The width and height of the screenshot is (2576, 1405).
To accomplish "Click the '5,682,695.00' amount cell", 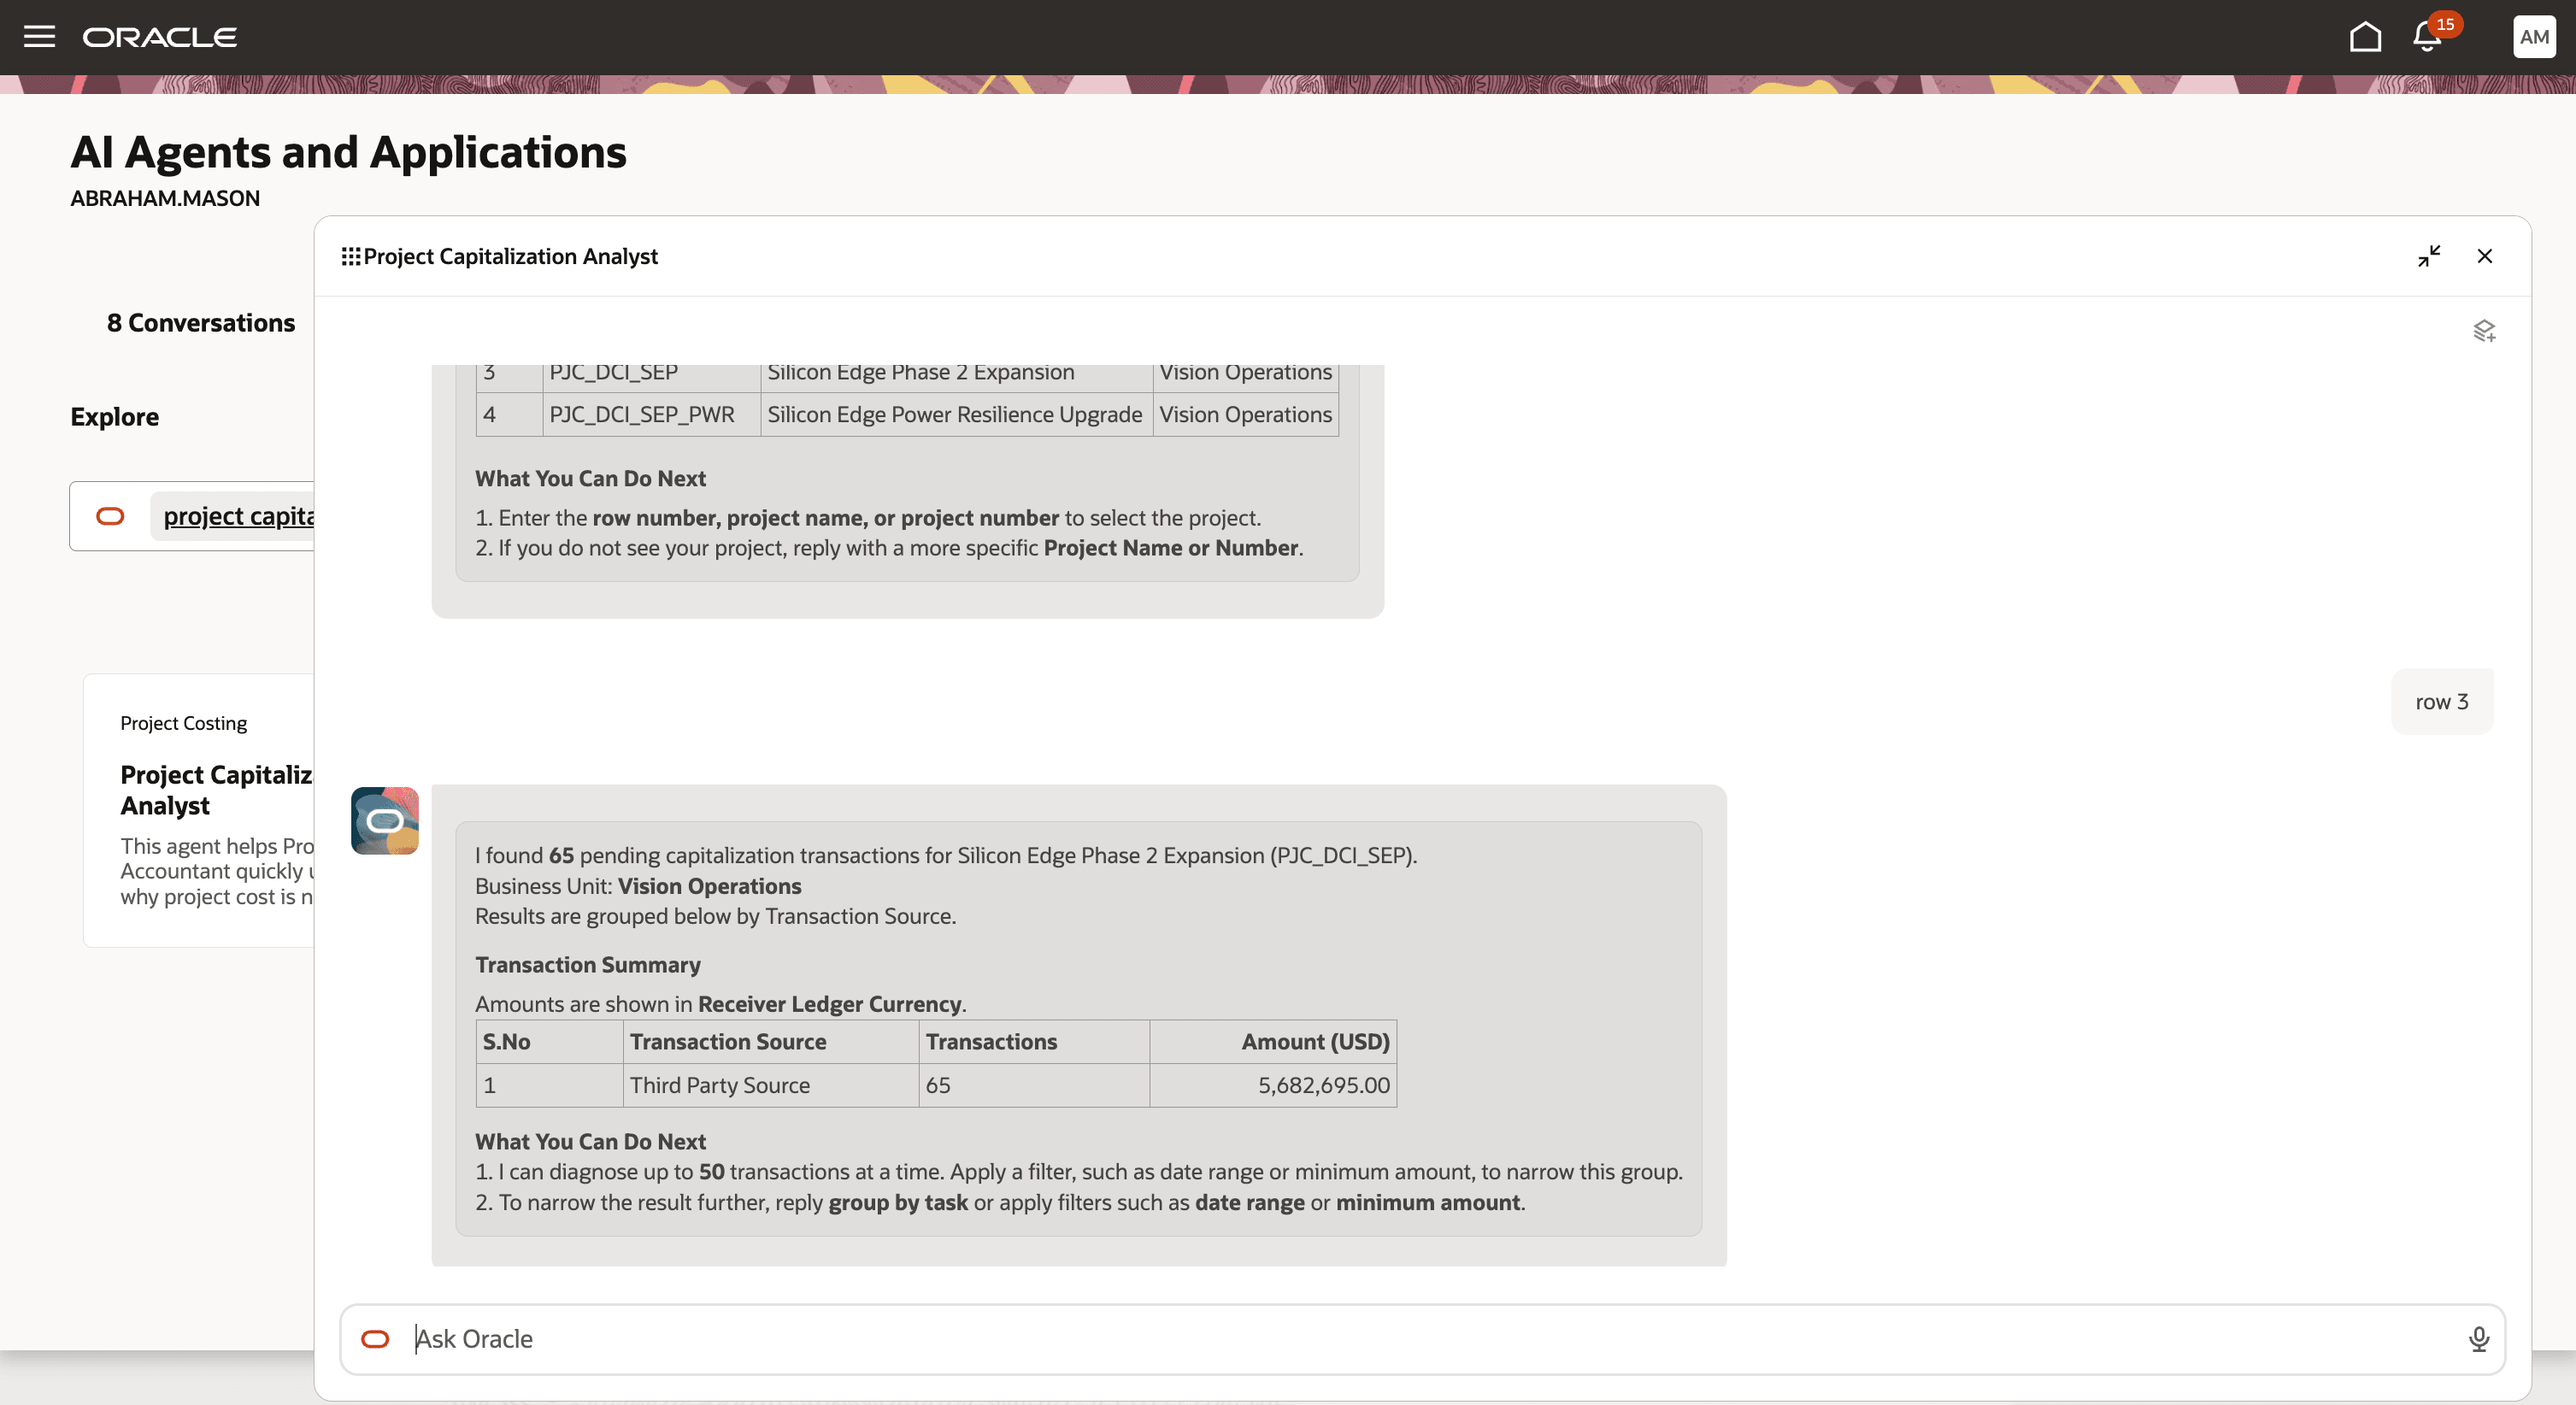I will [1273, 1085].
